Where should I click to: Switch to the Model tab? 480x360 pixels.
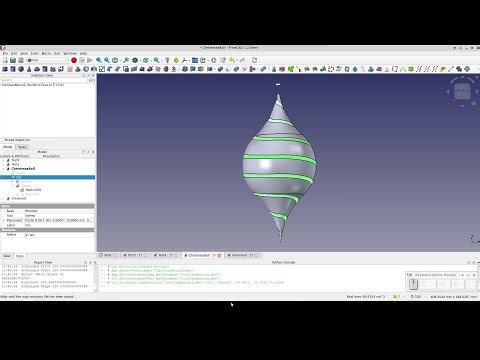pyautogui.click(x=7, y=147)
